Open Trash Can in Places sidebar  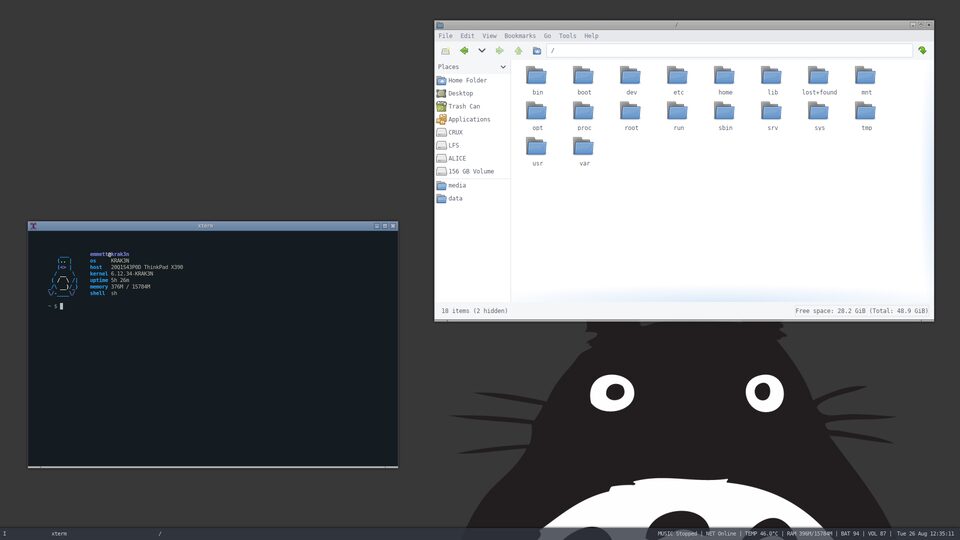click(x=472, y=106)
